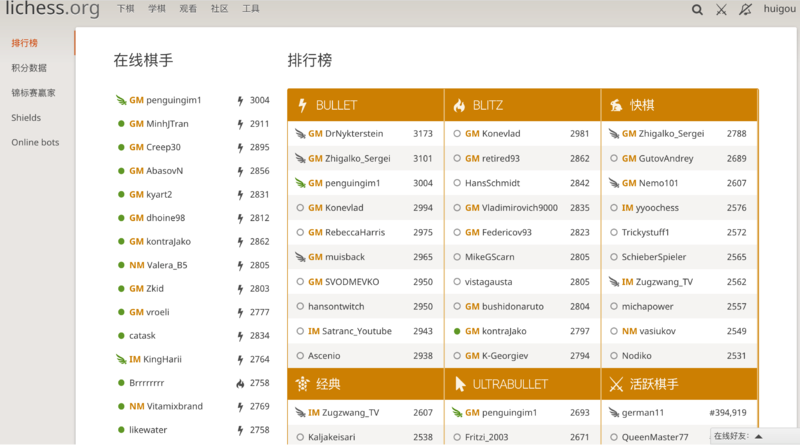Image resolution: width=800 pixels, height=445 pixels.
Task: Open GM RebeccaHarris's profile
Action: pos(346,232)
